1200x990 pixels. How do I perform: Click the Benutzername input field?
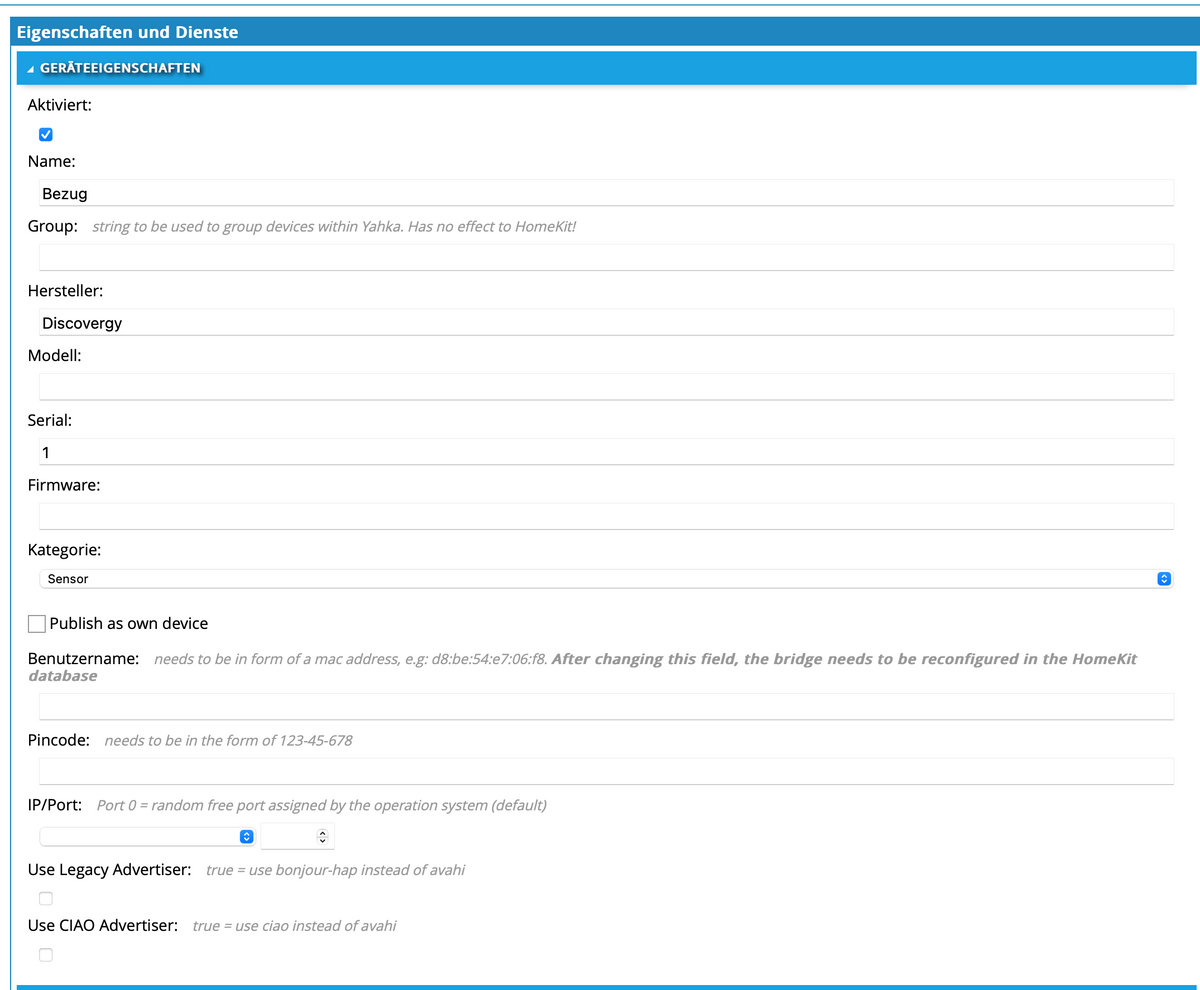[606, 707]
